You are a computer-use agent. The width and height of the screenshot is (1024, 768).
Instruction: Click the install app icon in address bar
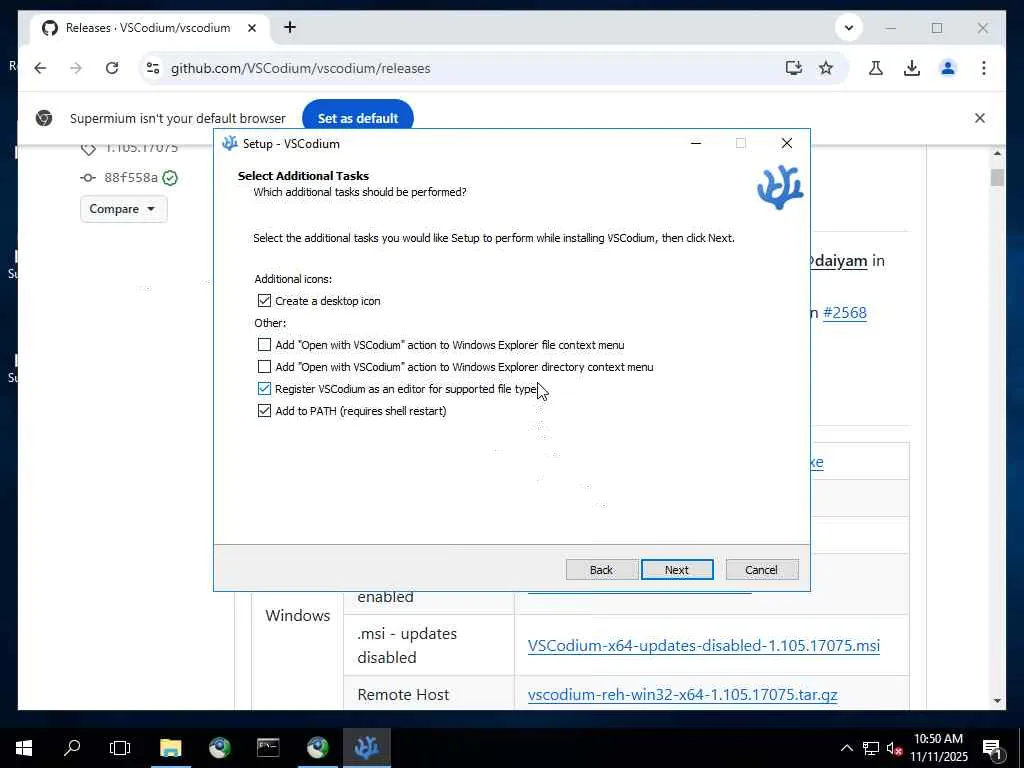(x=793, y=68)
